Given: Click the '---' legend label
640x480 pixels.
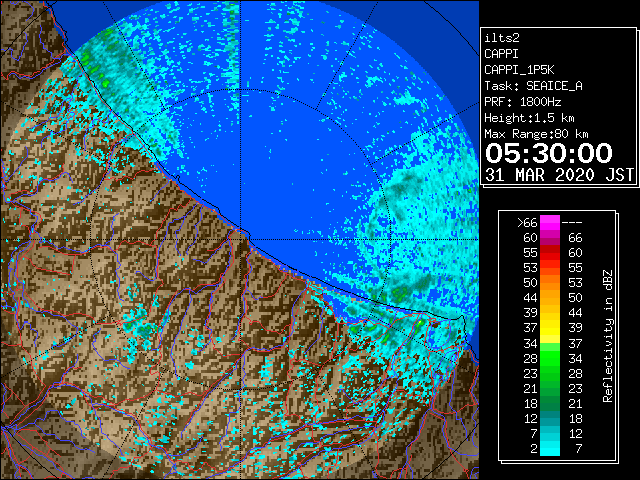Looking at the screenshot, I should point(572,223).
